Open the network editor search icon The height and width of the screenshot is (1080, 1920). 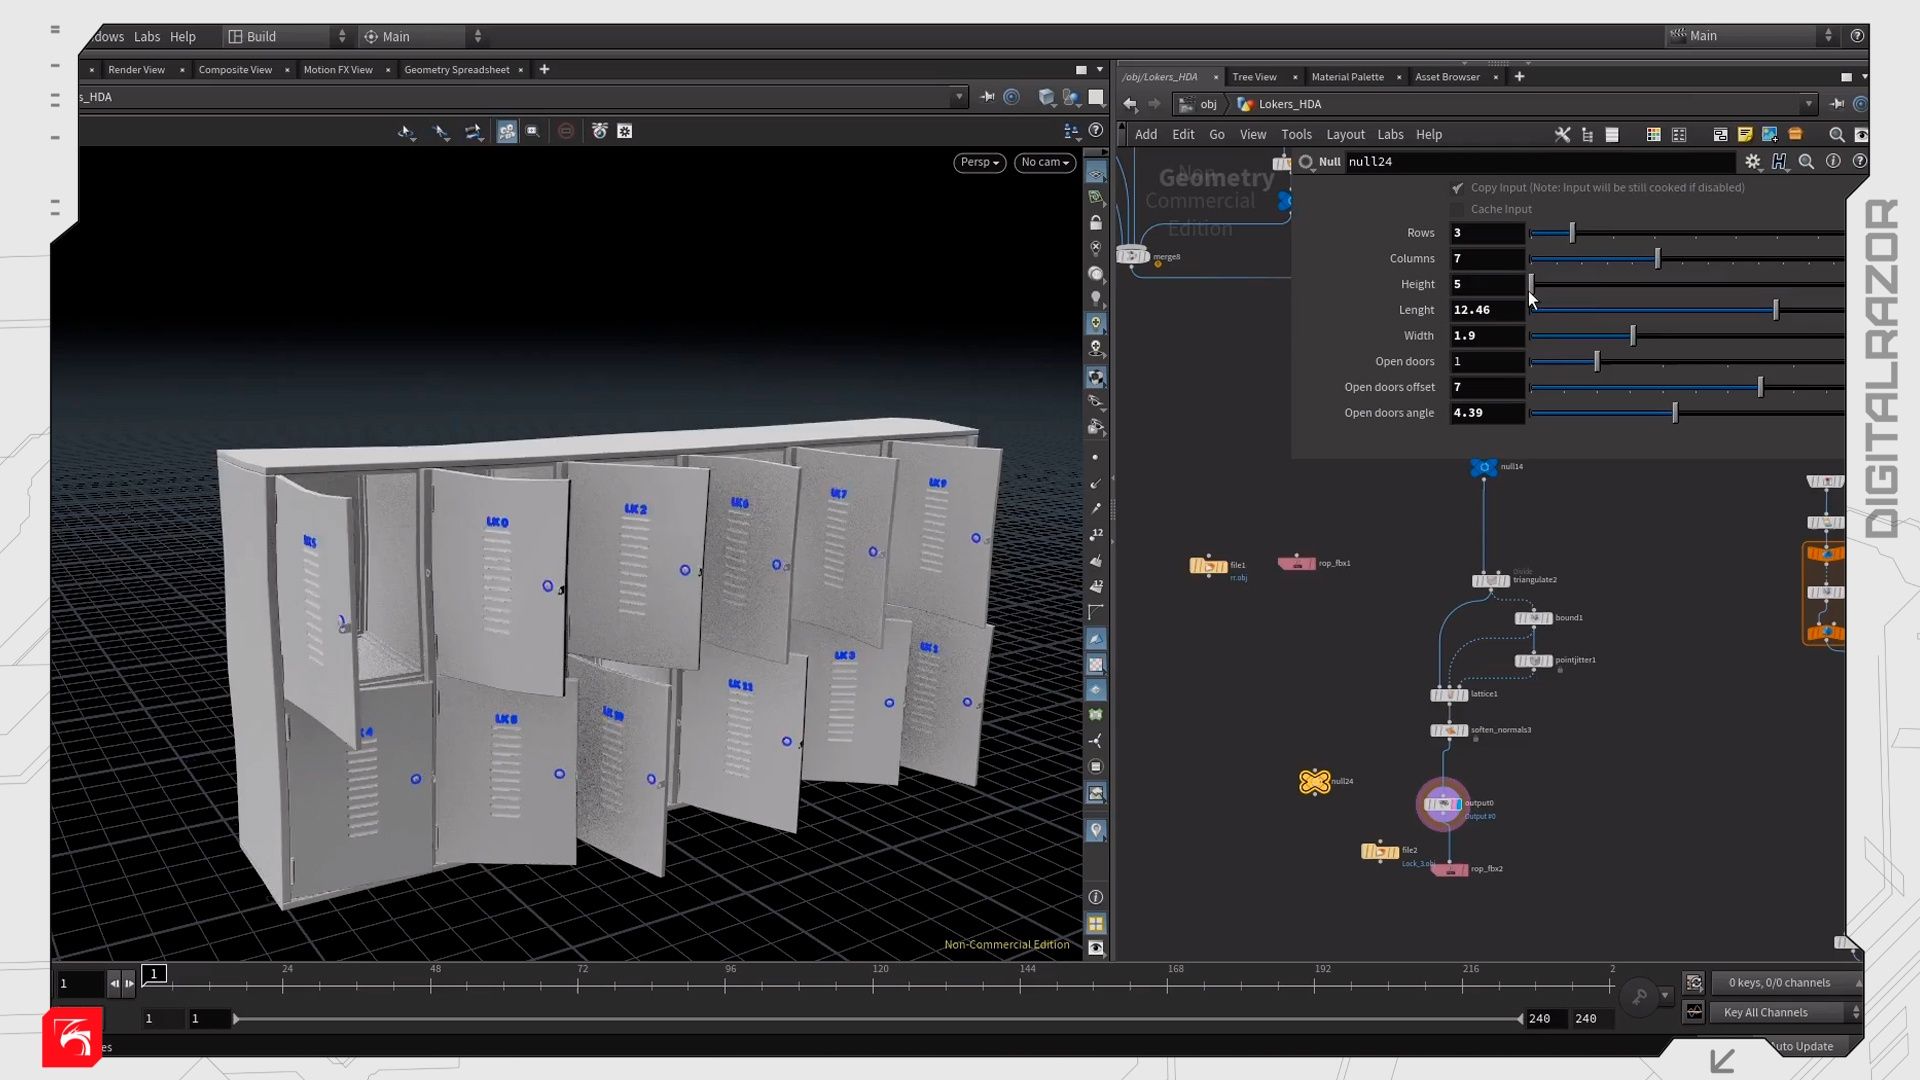[1836, 135]
